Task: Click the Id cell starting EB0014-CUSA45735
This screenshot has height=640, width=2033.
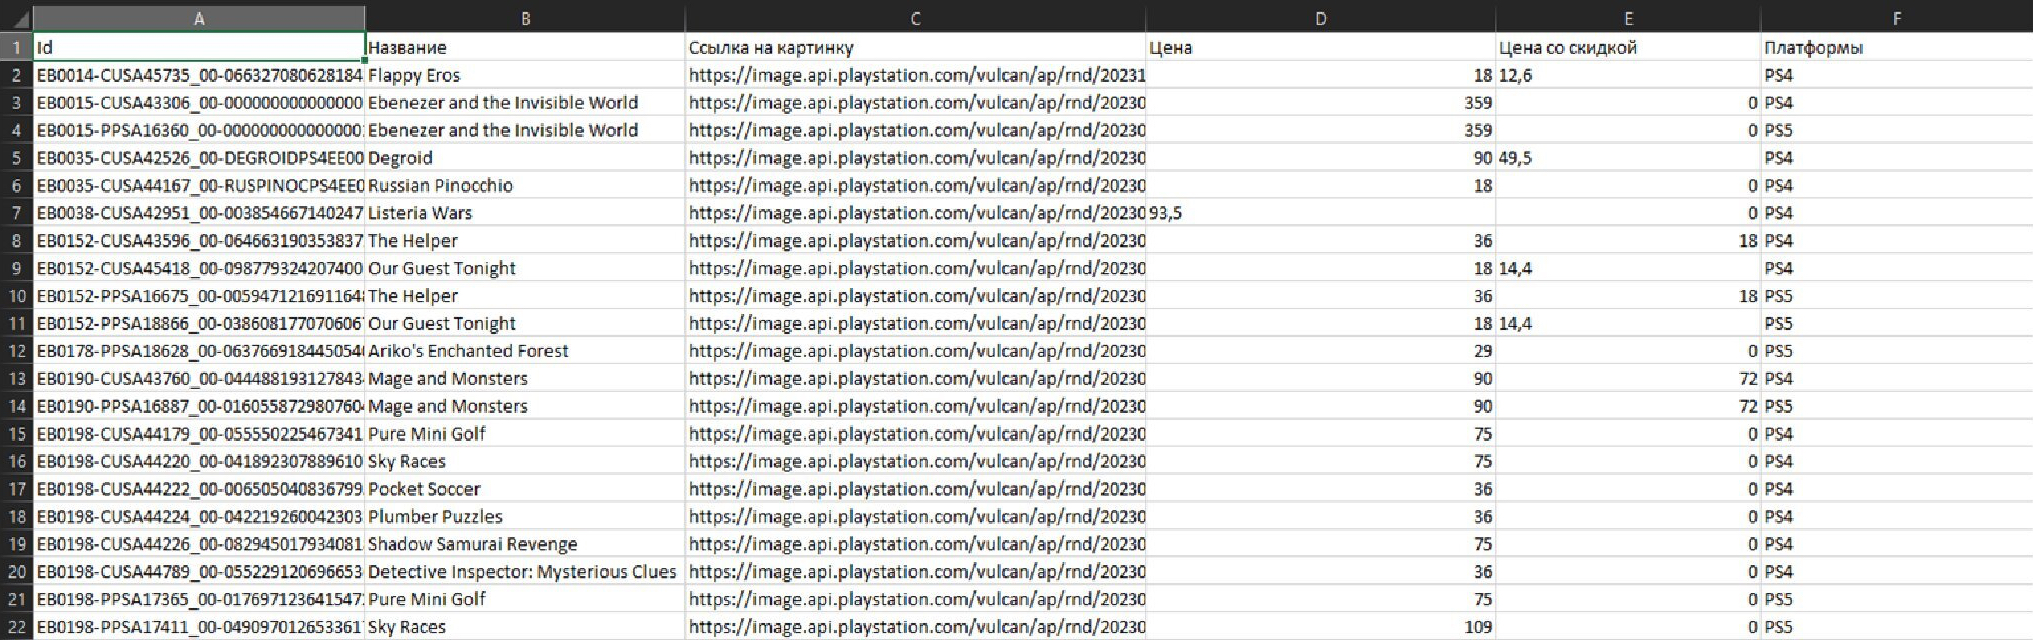Action: [199, 75]
